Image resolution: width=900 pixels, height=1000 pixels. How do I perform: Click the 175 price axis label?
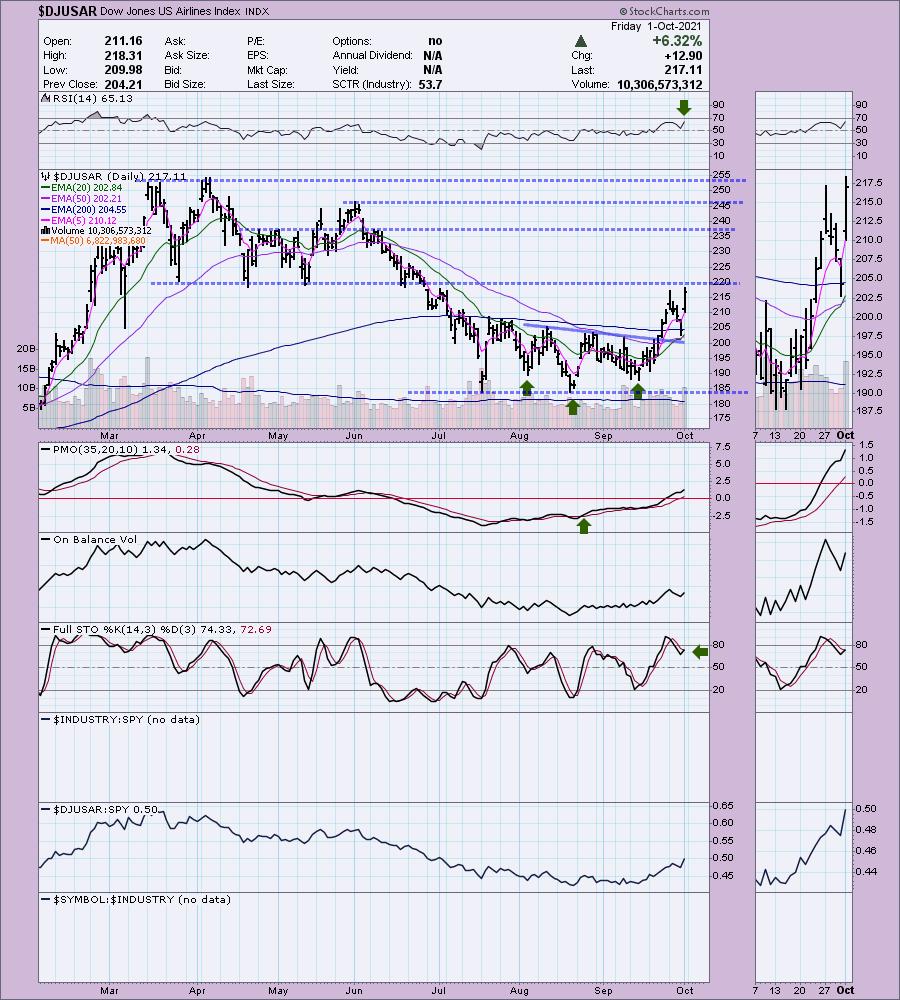(x=721, y=418)
